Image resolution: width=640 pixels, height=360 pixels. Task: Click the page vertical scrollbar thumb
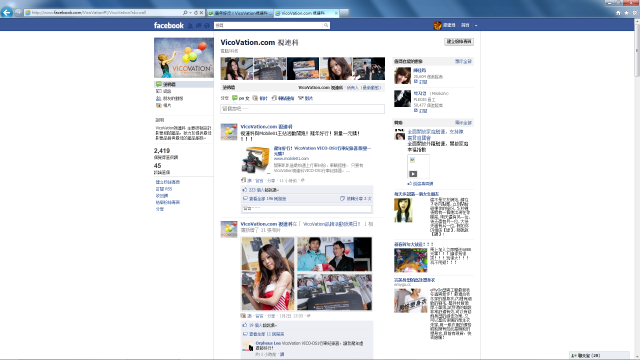click(x=637, y=50)
